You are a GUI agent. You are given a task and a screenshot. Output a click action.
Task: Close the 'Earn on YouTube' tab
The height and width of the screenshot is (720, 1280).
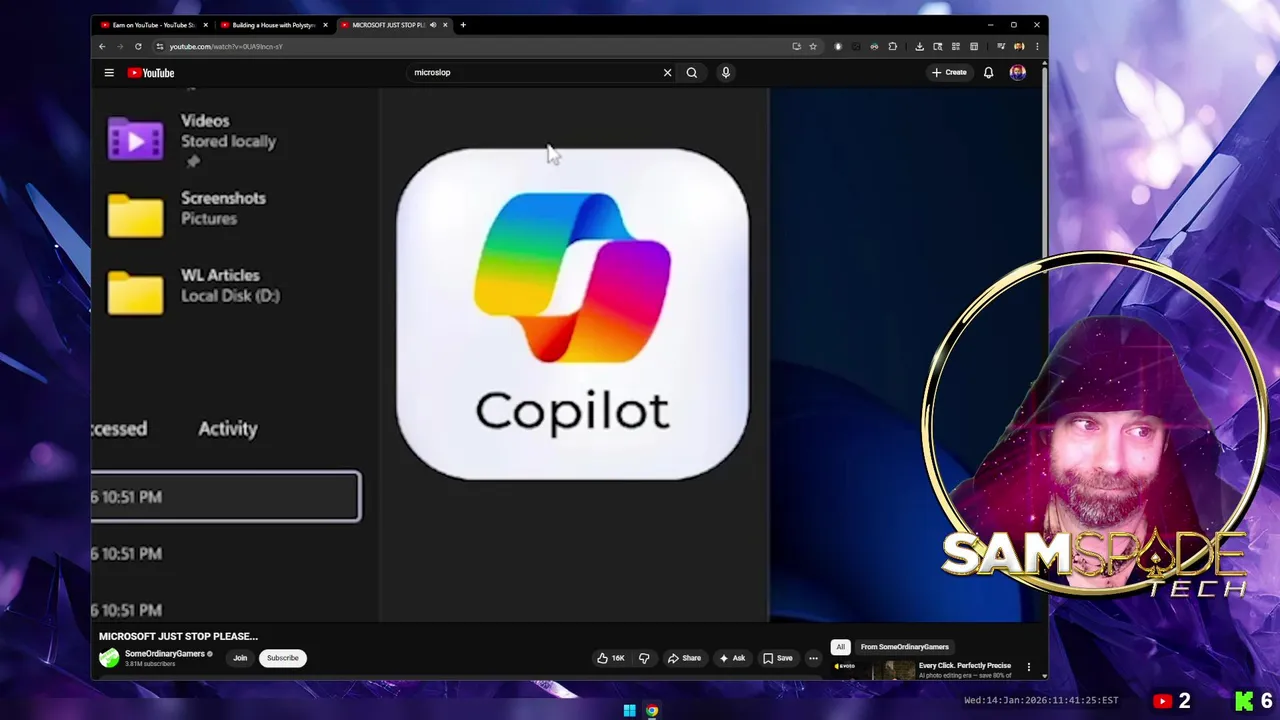tap(205, 25)
